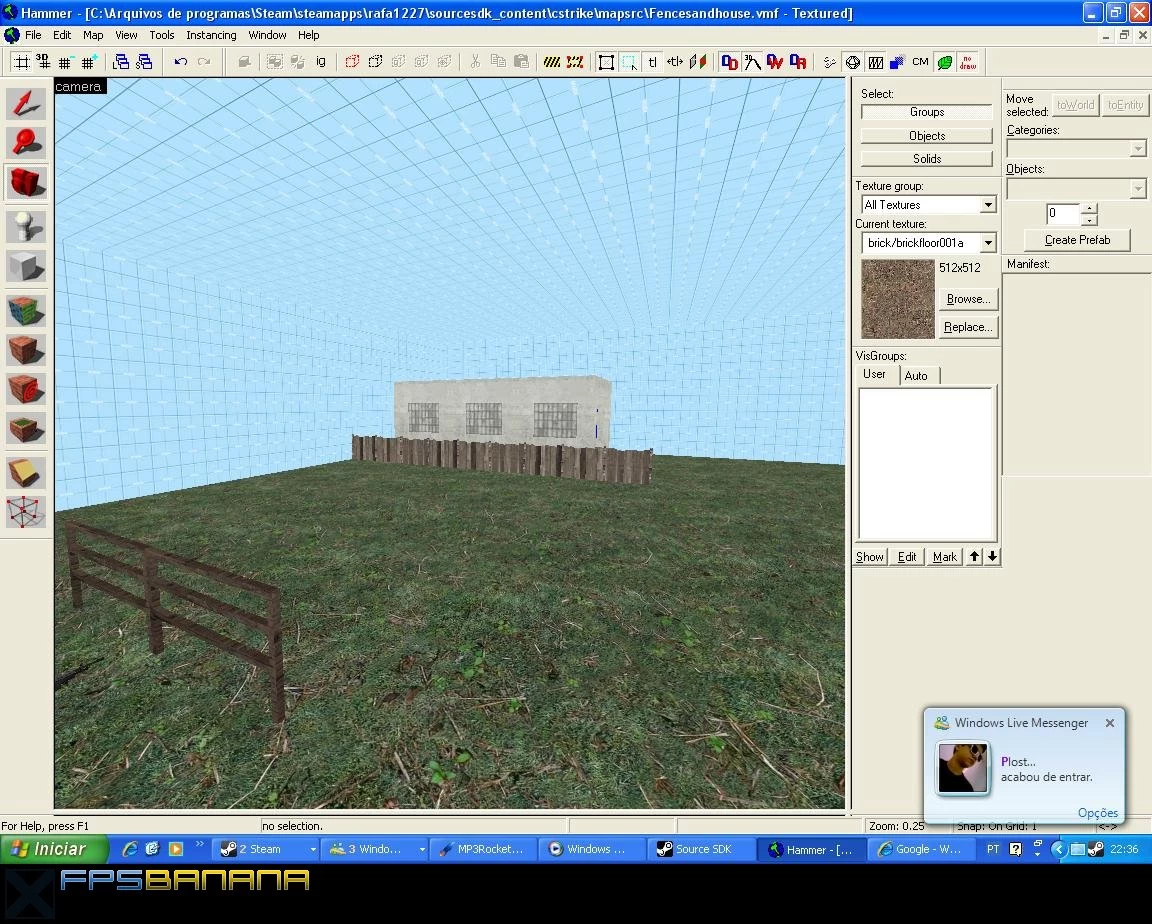Click the Displacement walkable DW icon

click(775, 62)
